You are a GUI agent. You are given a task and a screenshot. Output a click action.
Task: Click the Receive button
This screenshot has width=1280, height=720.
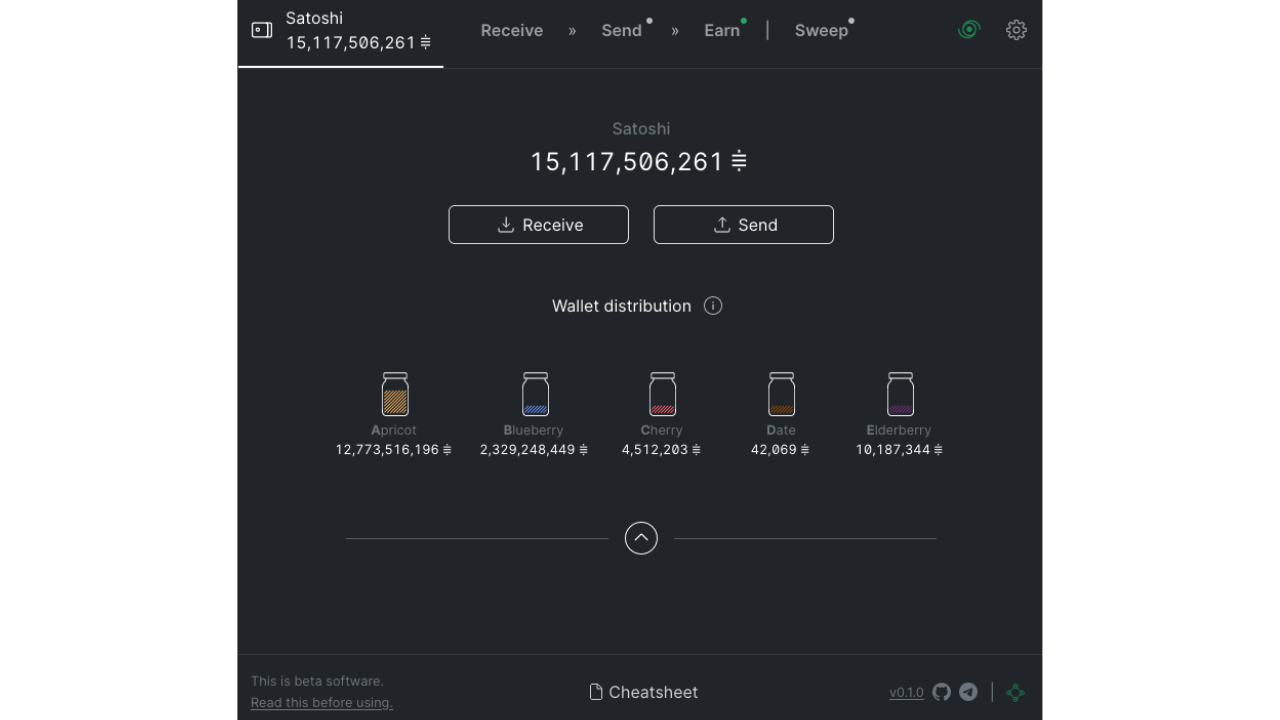click(538, 224)
